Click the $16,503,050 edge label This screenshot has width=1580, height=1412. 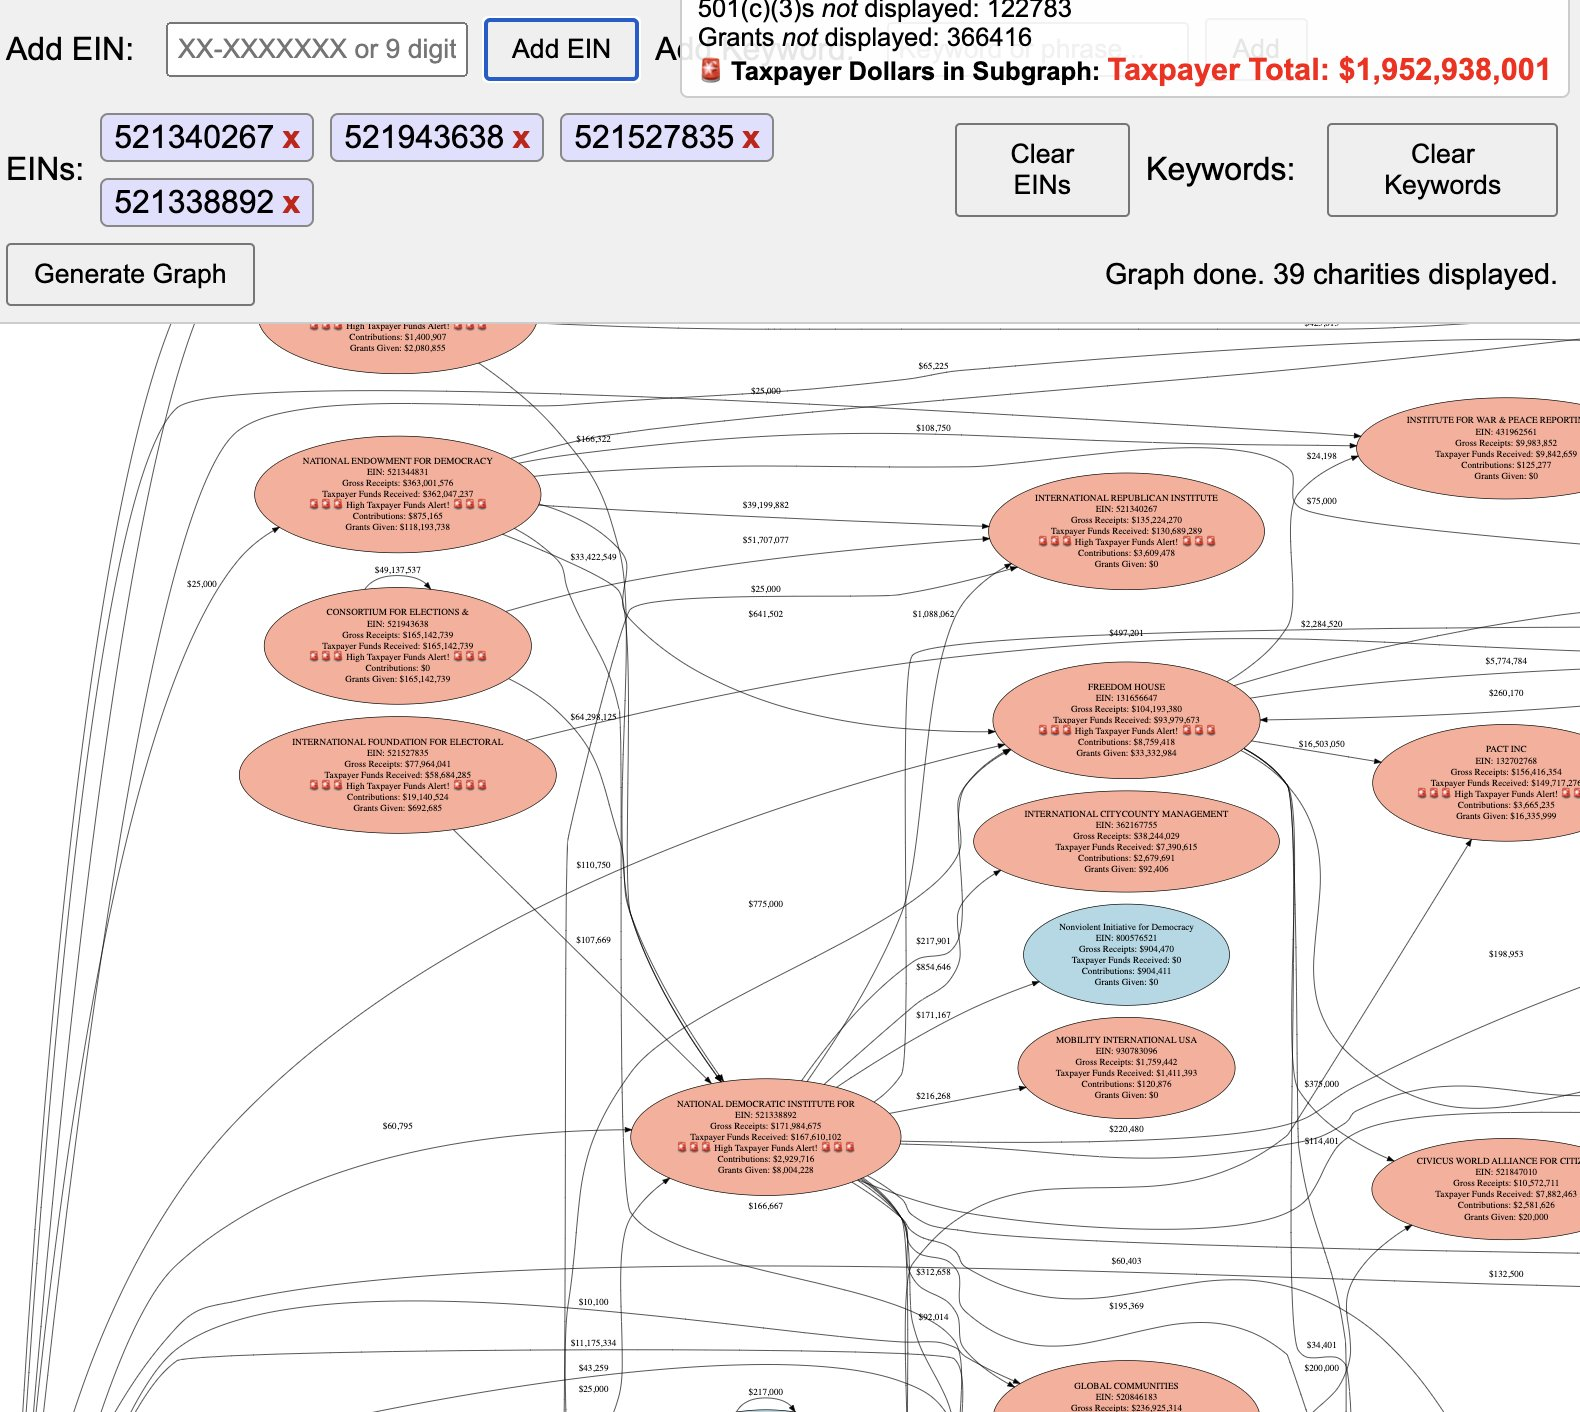click(1321, 744)
